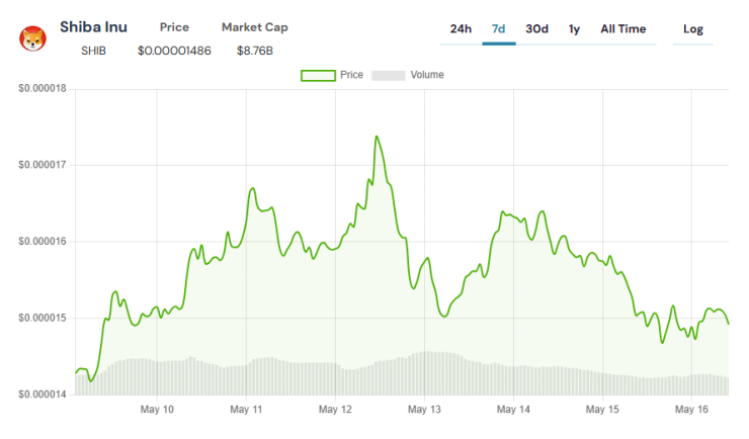The height and width of the screenshot is (439, 749).
Task: Select the 24h time range tab
Action: click(460, 29)
